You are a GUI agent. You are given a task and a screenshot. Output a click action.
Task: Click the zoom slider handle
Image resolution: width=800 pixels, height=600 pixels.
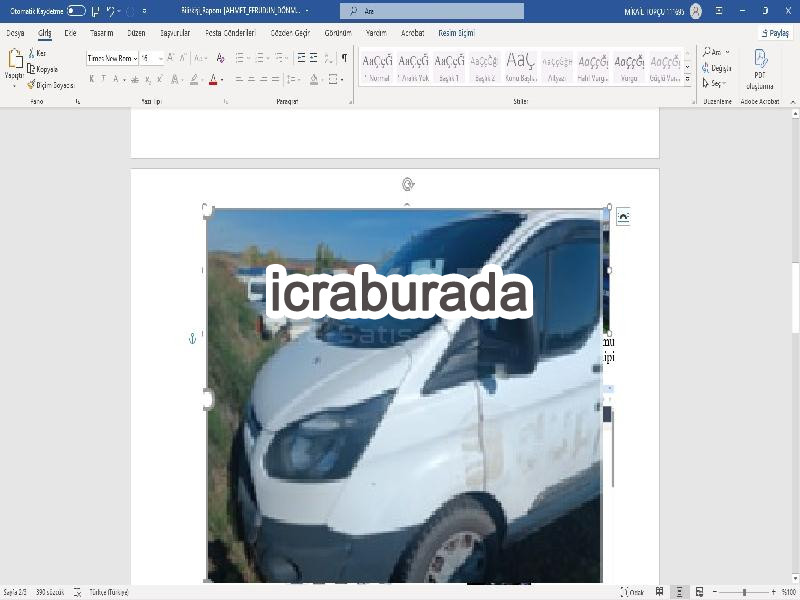coord(744,592)
